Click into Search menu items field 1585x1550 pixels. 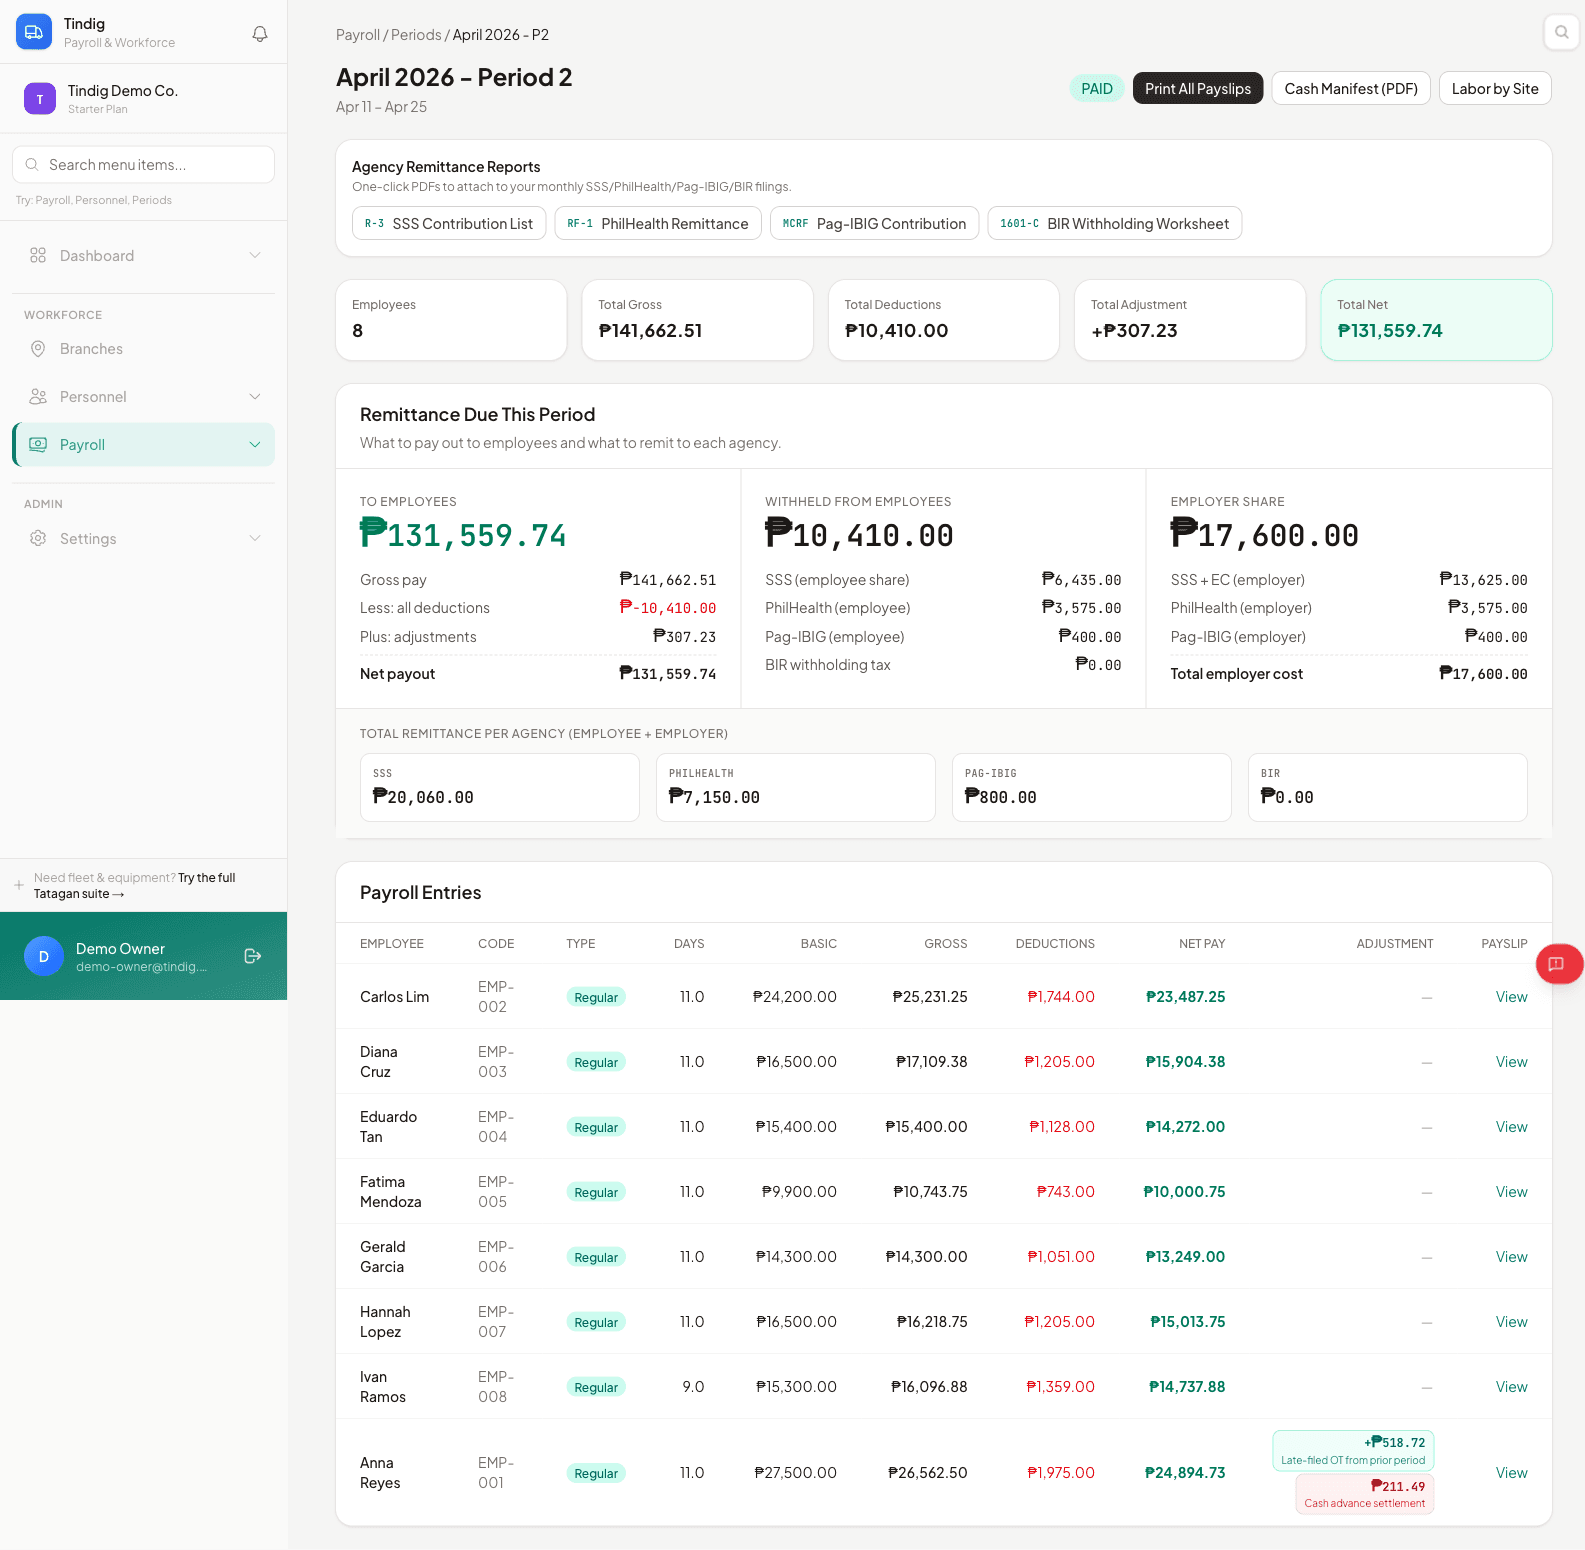143,164
